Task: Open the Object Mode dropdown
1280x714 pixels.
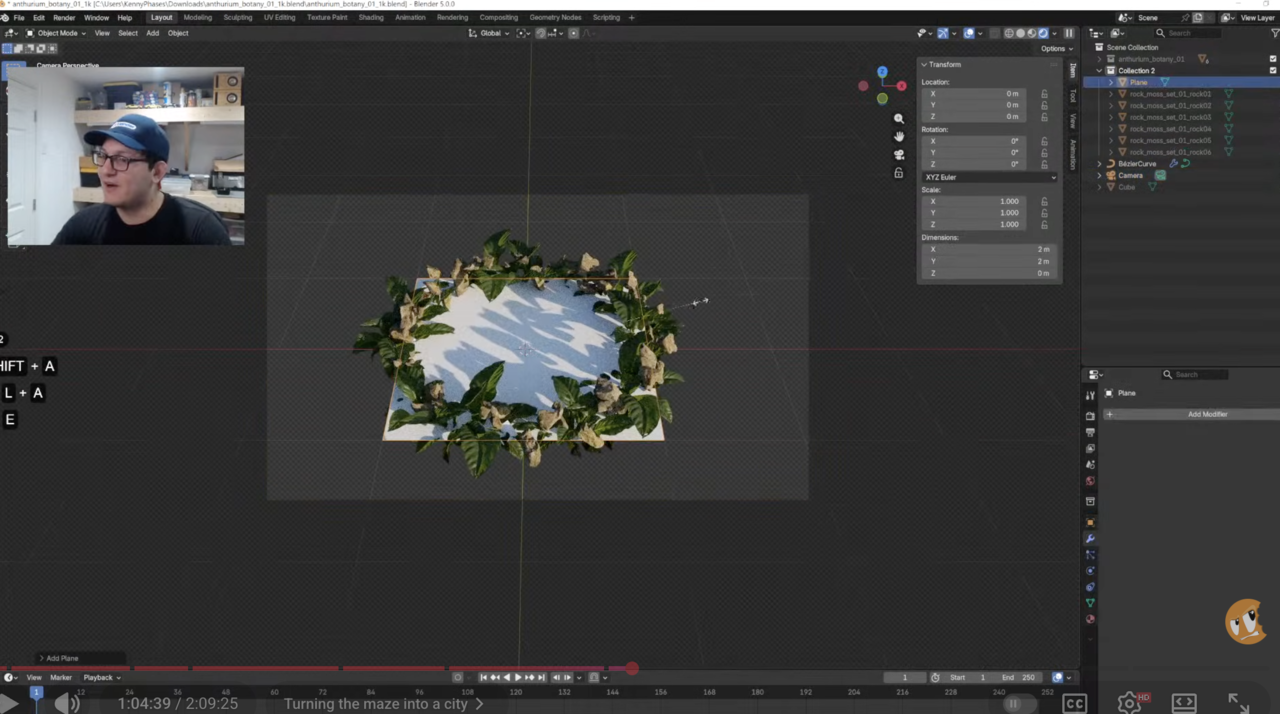Action: [57, 33]
